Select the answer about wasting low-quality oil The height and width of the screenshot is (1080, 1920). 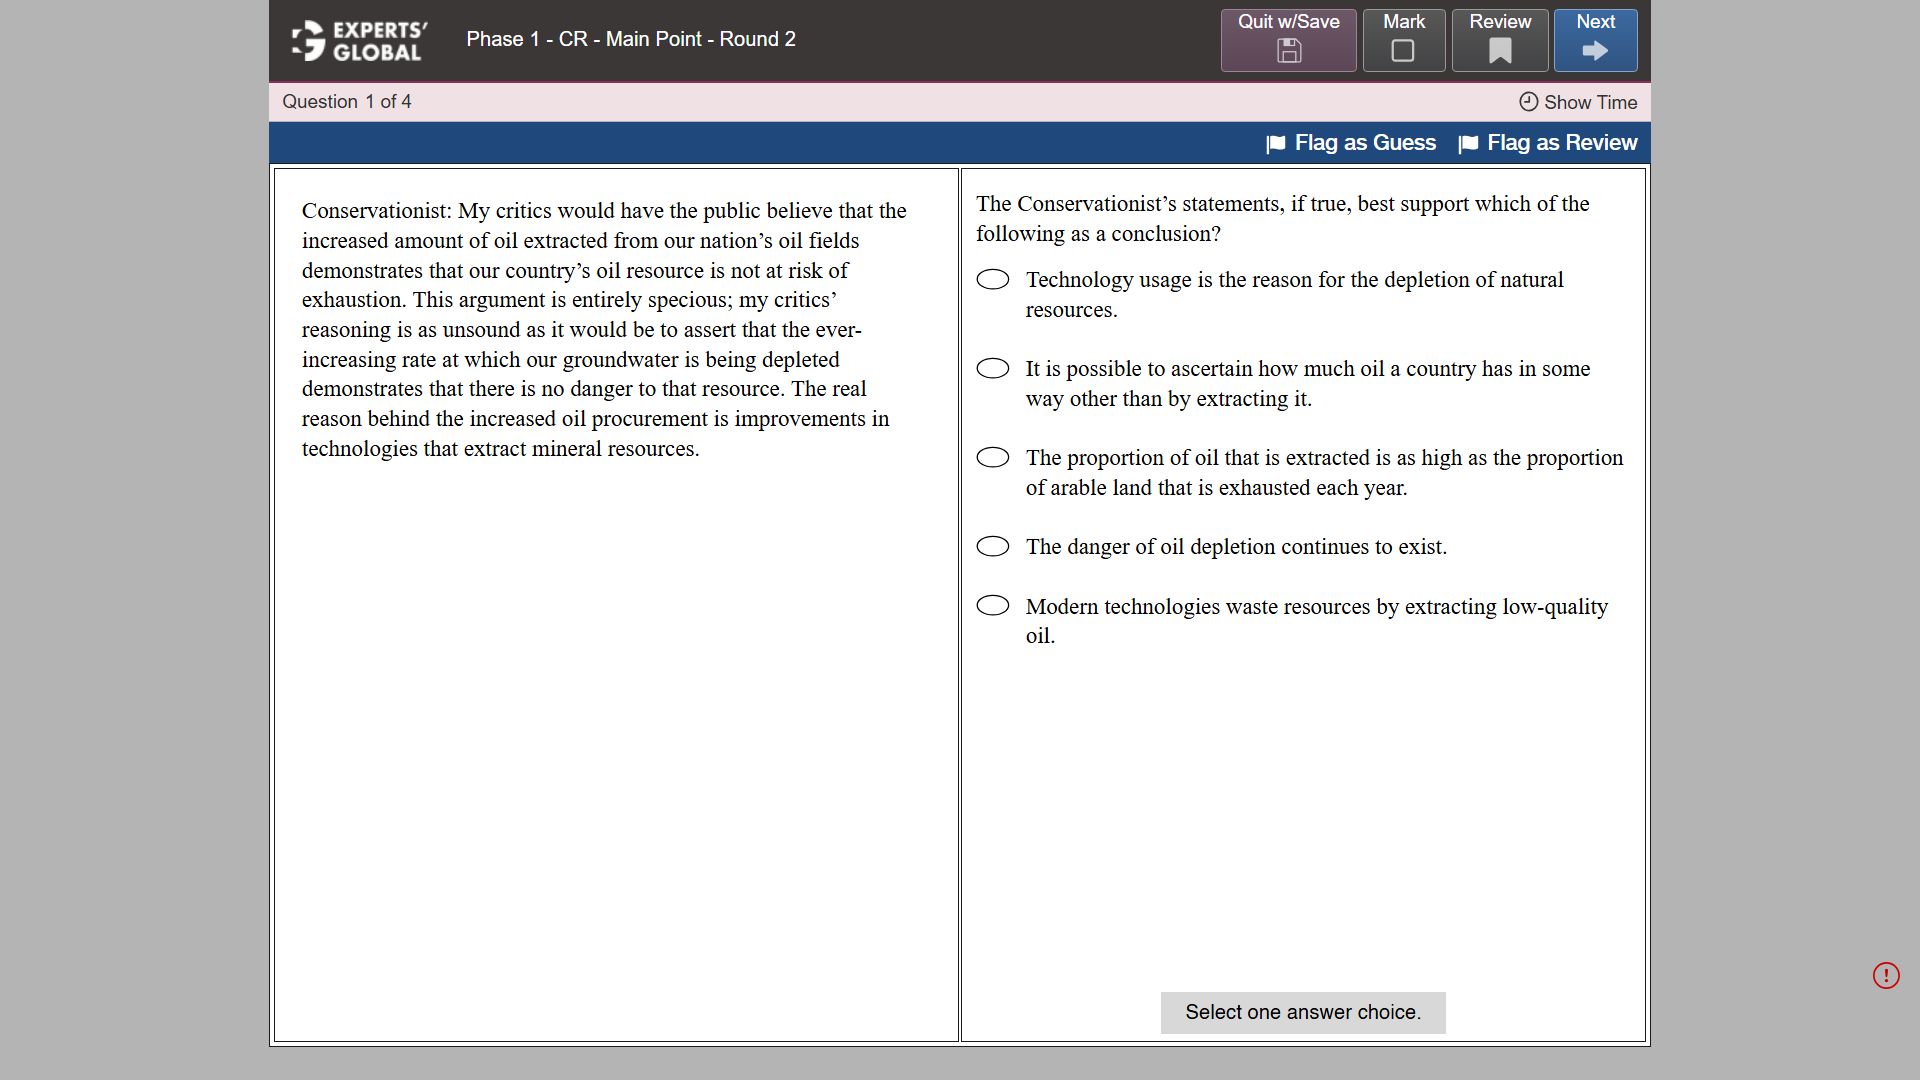click(993, 605)
